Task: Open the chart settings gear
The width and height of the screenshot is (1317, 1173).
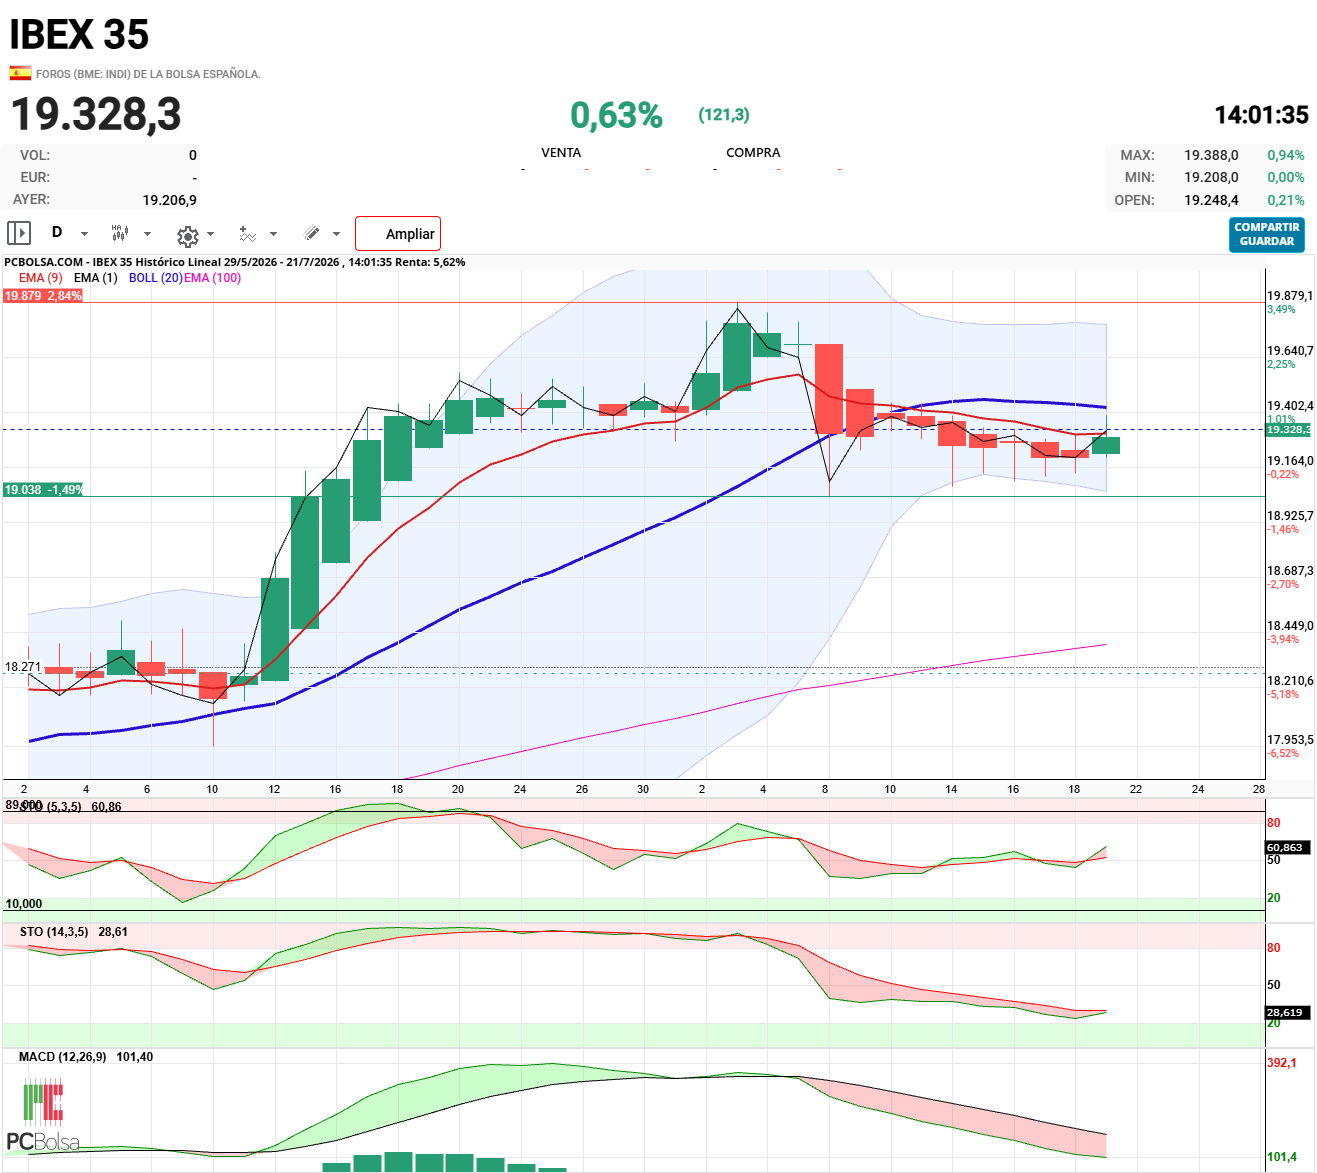Action: pyautogui.click(x=187, y=236)
